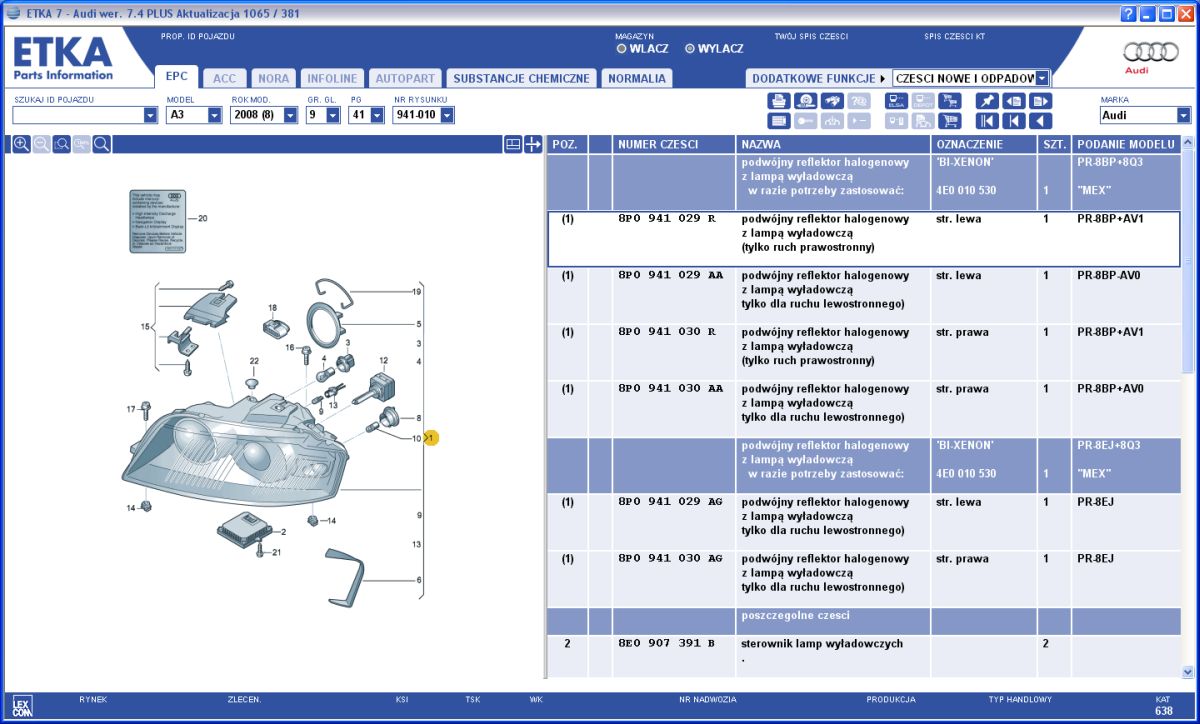Switch to the EPC tab
The image size is (1200, 724).
tap(176, 77)
